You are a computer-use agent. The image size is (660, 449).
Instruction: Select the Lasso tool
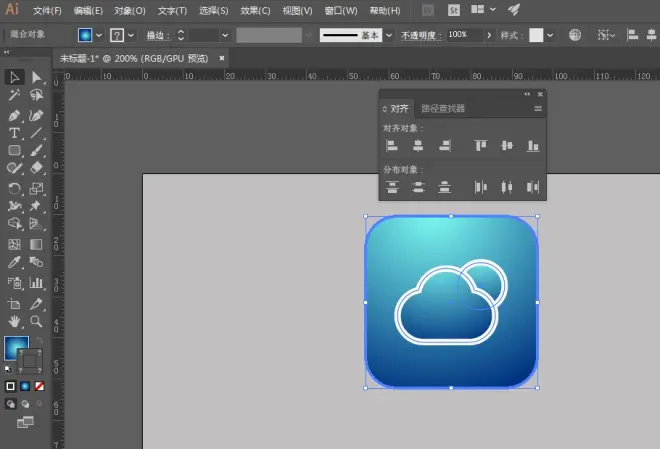coord(36,95)
